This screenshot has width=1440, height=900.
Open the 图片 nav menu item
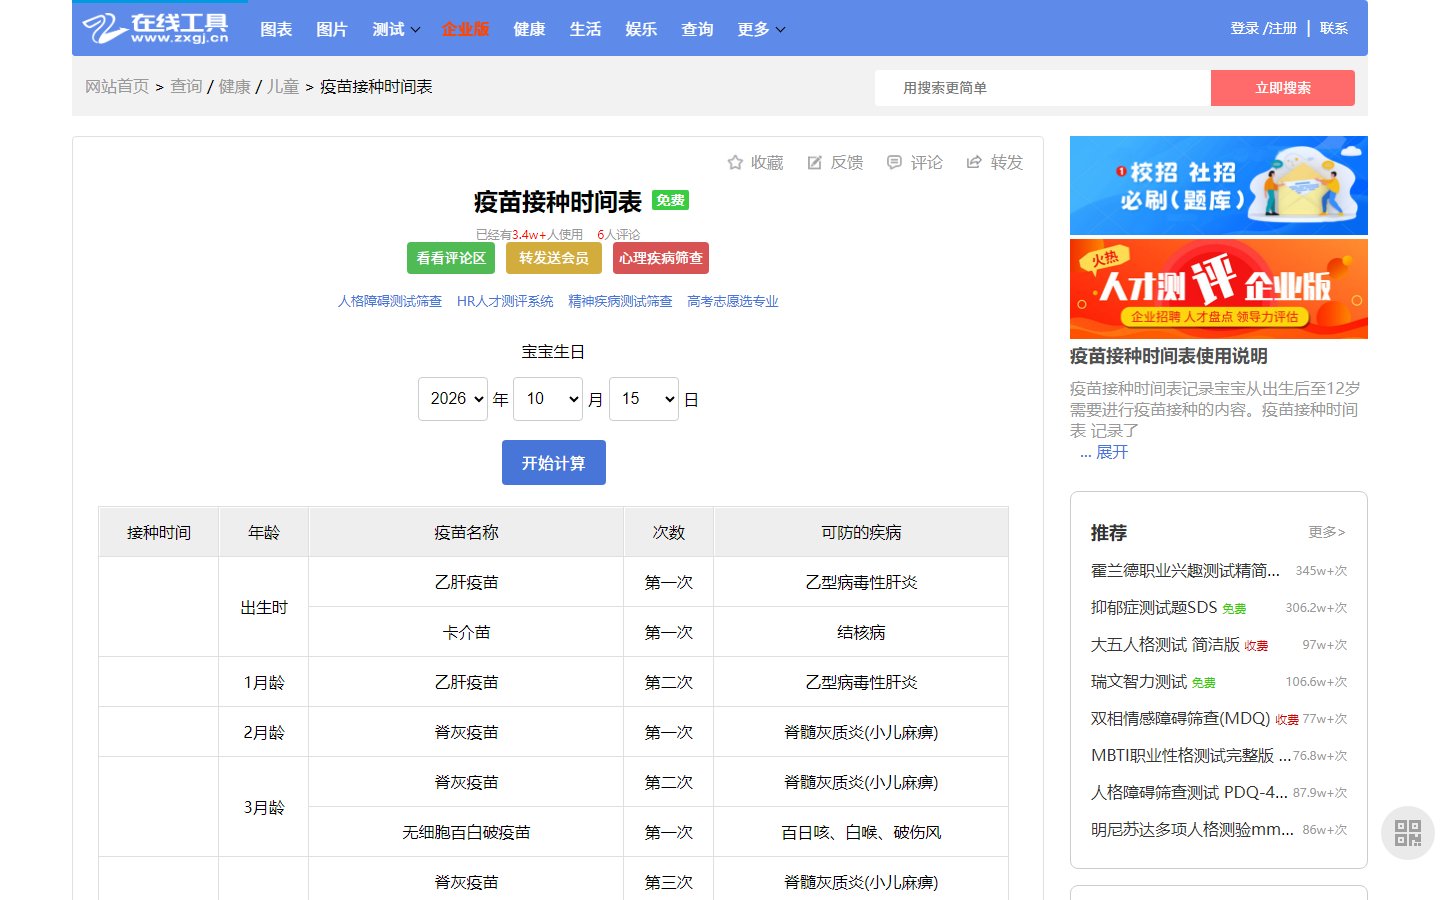pyautogui.click(x=332, y=29)
